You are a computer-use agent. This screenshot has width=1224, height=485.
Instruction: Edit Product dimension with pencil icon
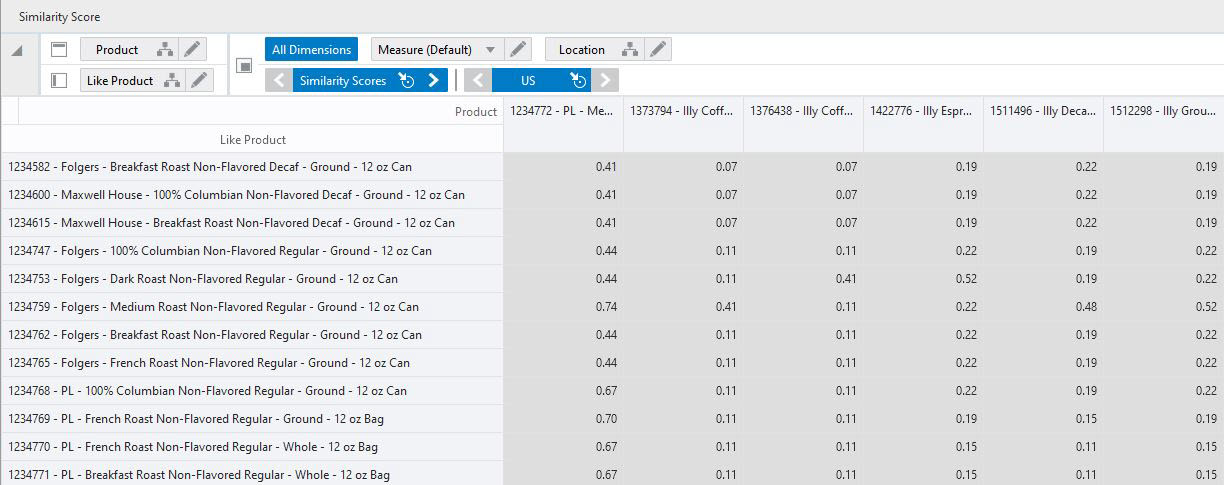point(193,50)
